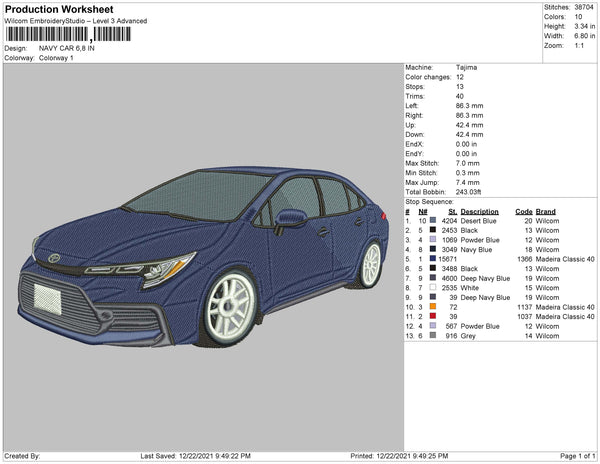Select the Machine value Tajima
600x464 pixels.
click(x=465, y=67)
